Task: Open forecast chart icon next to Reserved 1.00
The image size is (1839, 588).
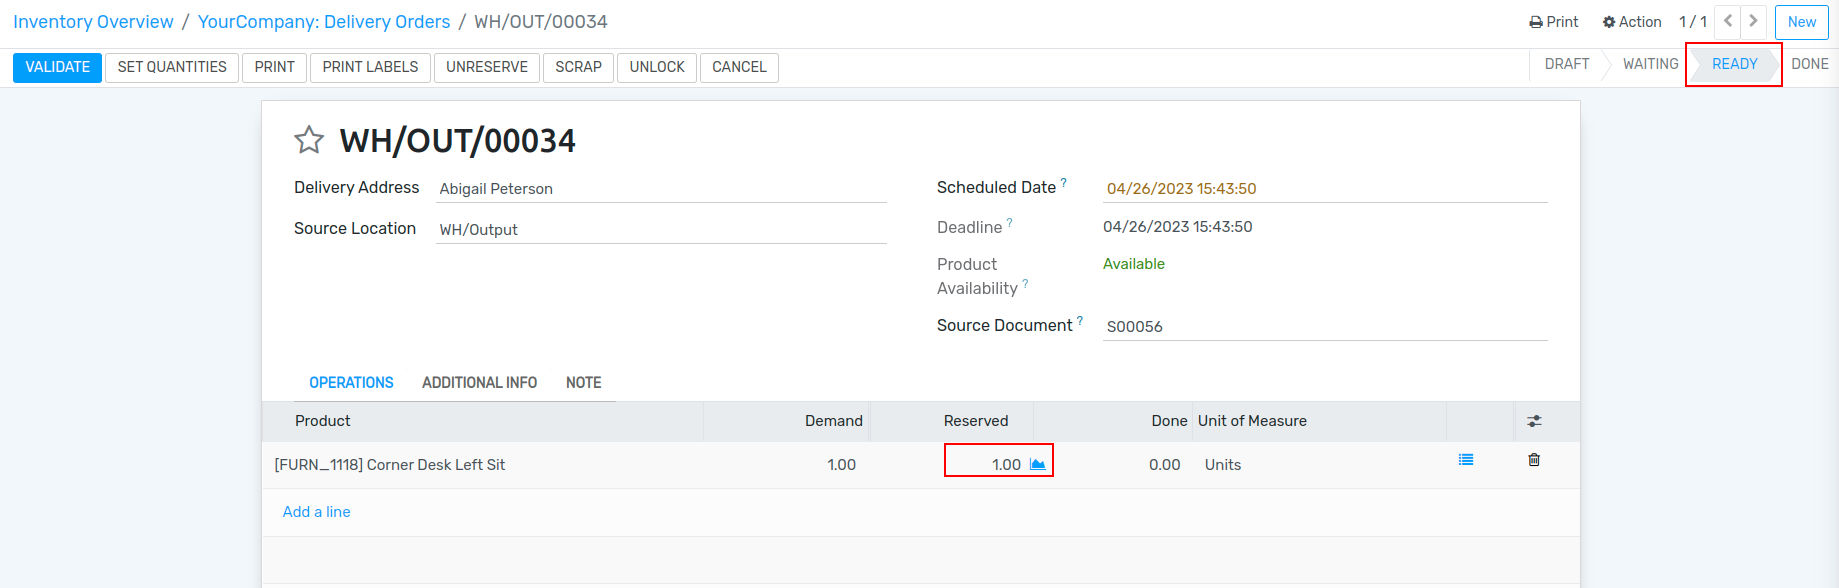Action: [x=1038, y=464]
